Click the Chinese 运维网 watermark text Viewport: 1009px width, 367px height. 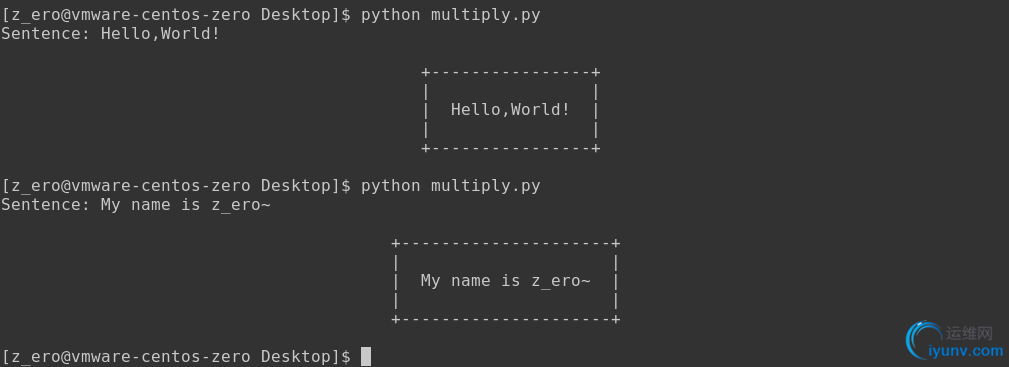tap(970, 333)
